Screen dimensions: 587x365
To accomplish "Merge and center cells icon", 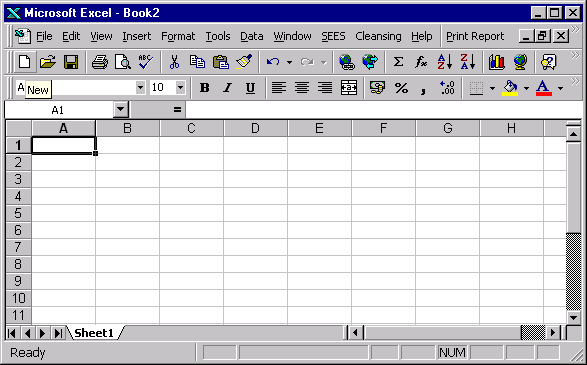I will (x=349, y=88).
